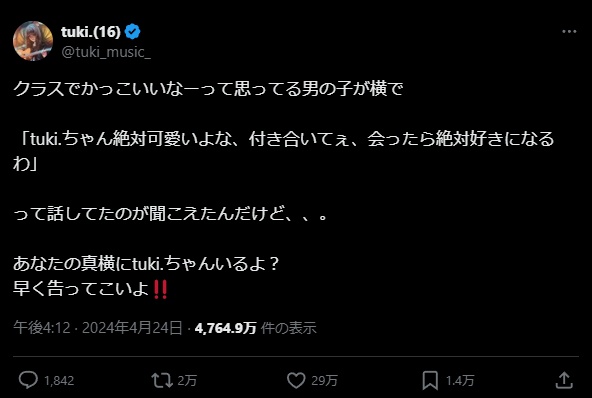This screenshot has width=592, height=398.
Task: Click the repost arrows icon
Action: pyautogui.click(x=162, y=380)
